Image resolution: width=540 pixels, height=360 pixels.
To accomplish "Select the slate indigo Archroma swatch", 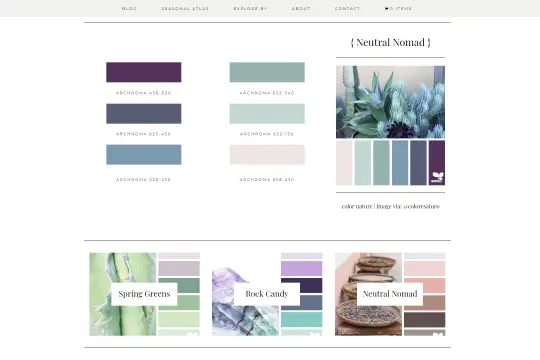I will coord(144,114).
